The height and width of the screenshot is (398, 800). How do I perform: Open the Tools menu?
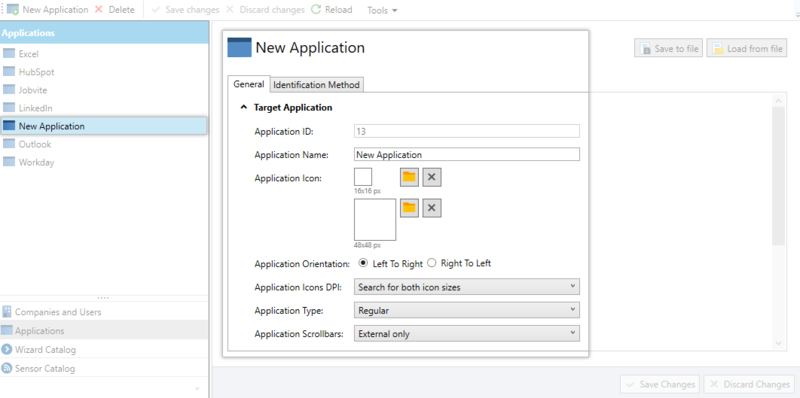(382, 10)
